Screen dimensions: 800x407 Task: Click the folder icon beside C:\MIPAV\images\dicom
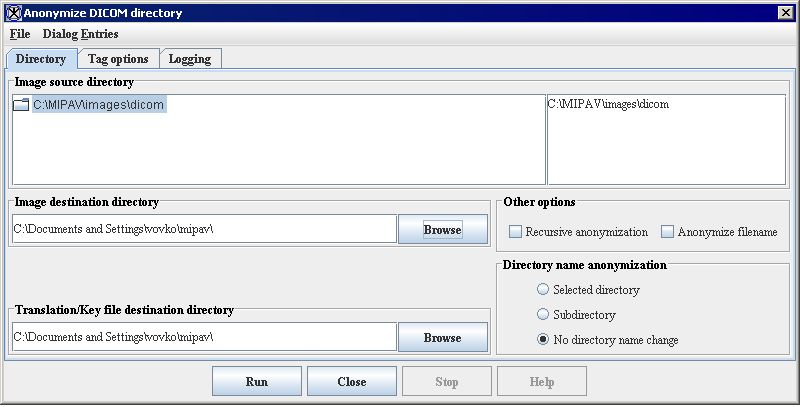coord(21,105)
